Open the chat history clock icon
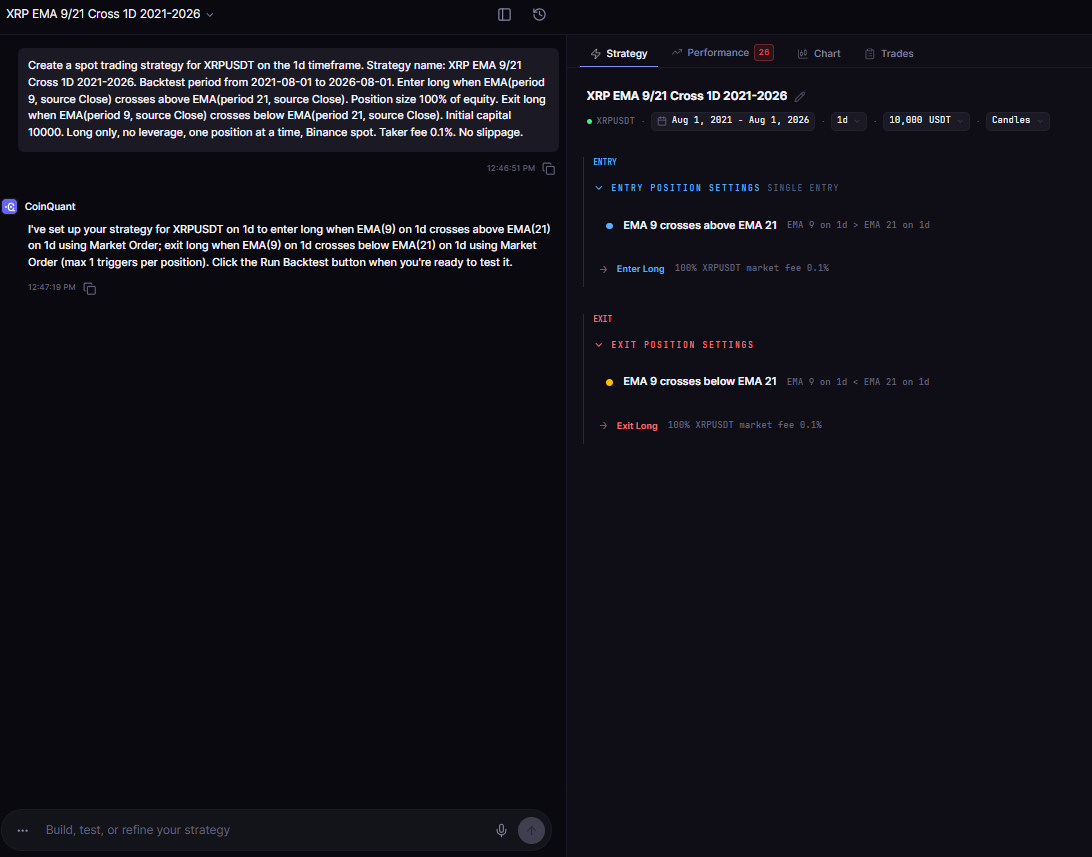 coord(539,15)
